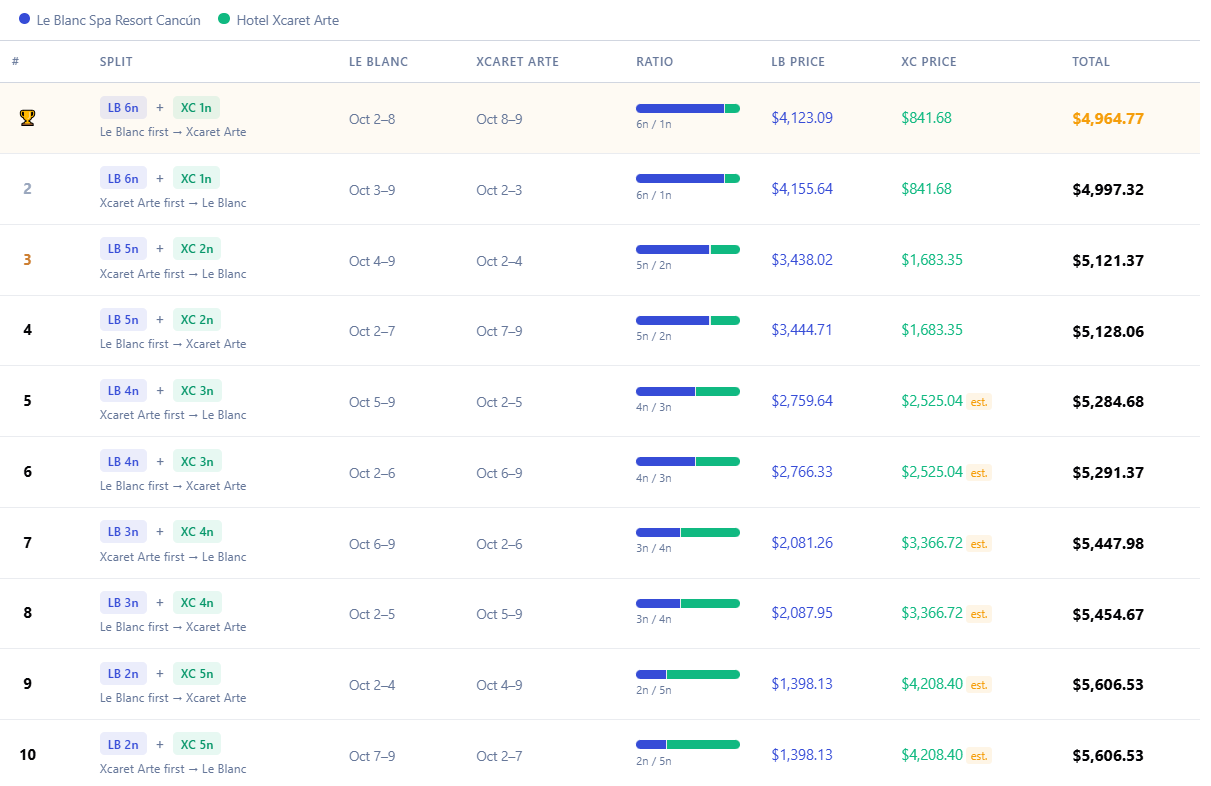Click the XC price $2,525.04 in row 6
Screen dimensions: 1211x786
pos(932,472)
